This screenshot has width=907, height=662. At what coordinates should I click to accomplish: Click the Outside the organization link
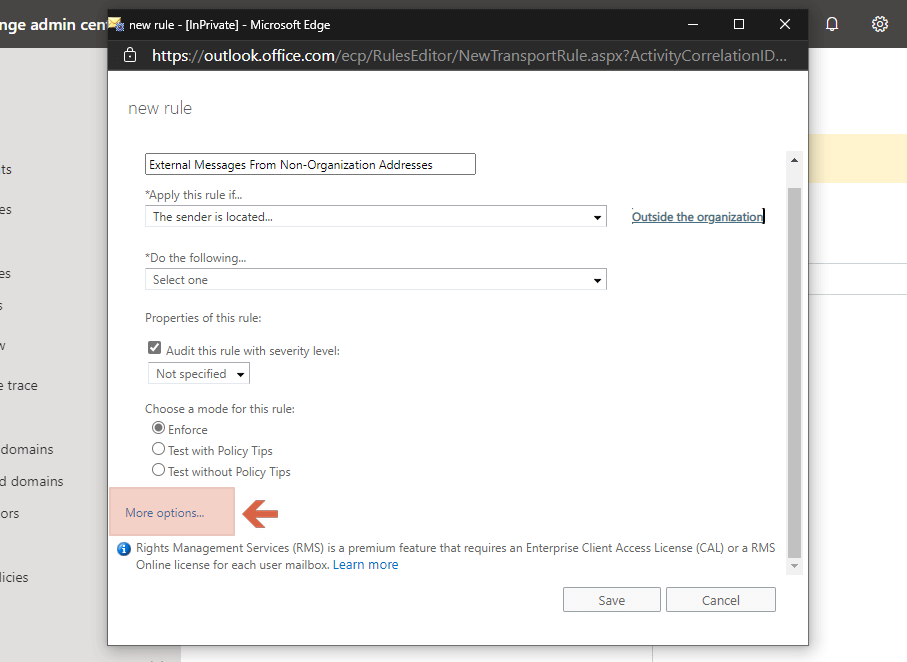(698, 217)
